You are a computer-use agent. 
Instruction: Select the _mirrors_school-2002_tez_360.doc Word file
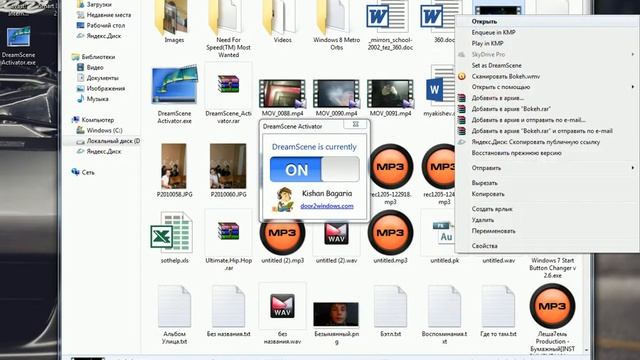click(388, 16)
